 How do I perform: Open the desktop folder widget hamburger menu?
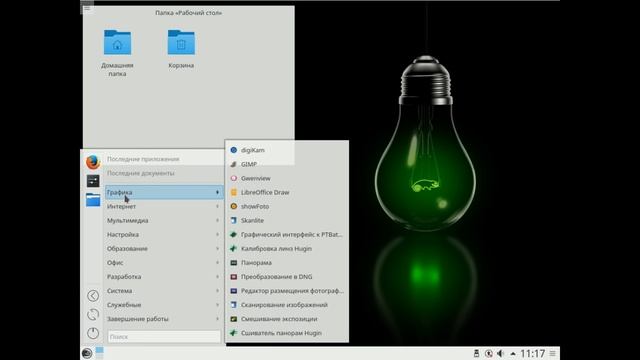point(87,8)
